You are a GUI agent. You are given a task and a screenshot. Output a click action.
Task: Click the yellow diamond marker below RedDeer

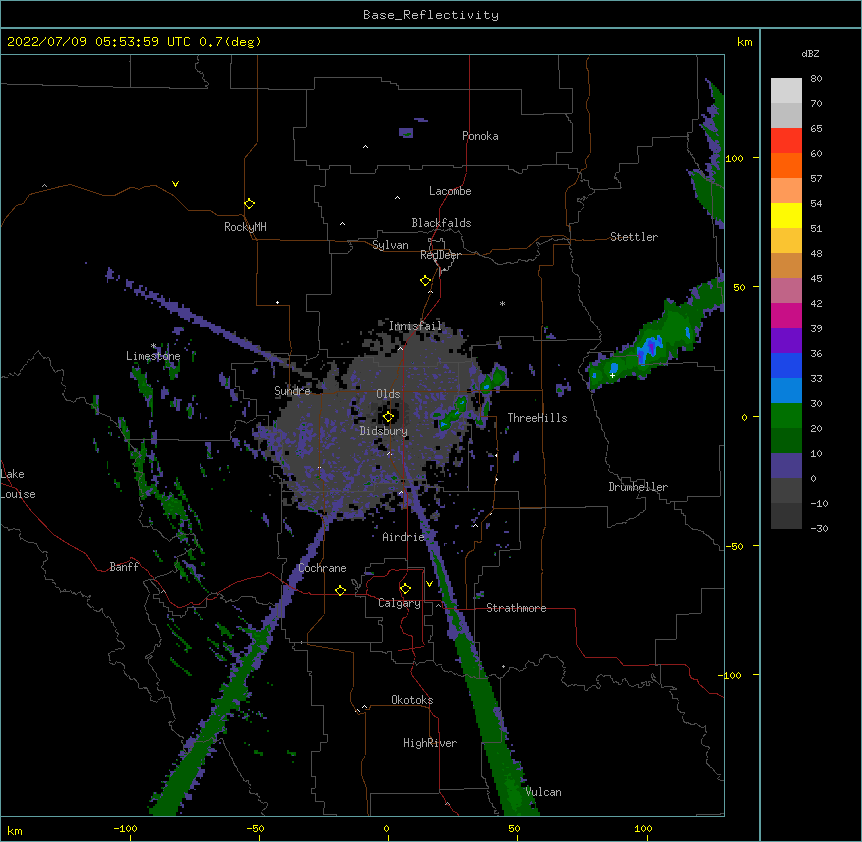click(425, 281)
